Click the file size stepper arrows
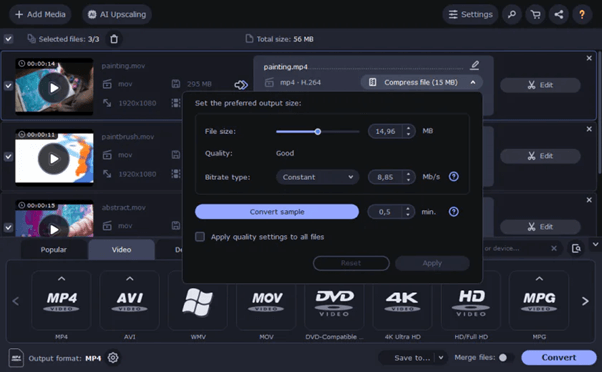Image resolution: width=602 pixels, height=372 pixels. tap(408, 131)
